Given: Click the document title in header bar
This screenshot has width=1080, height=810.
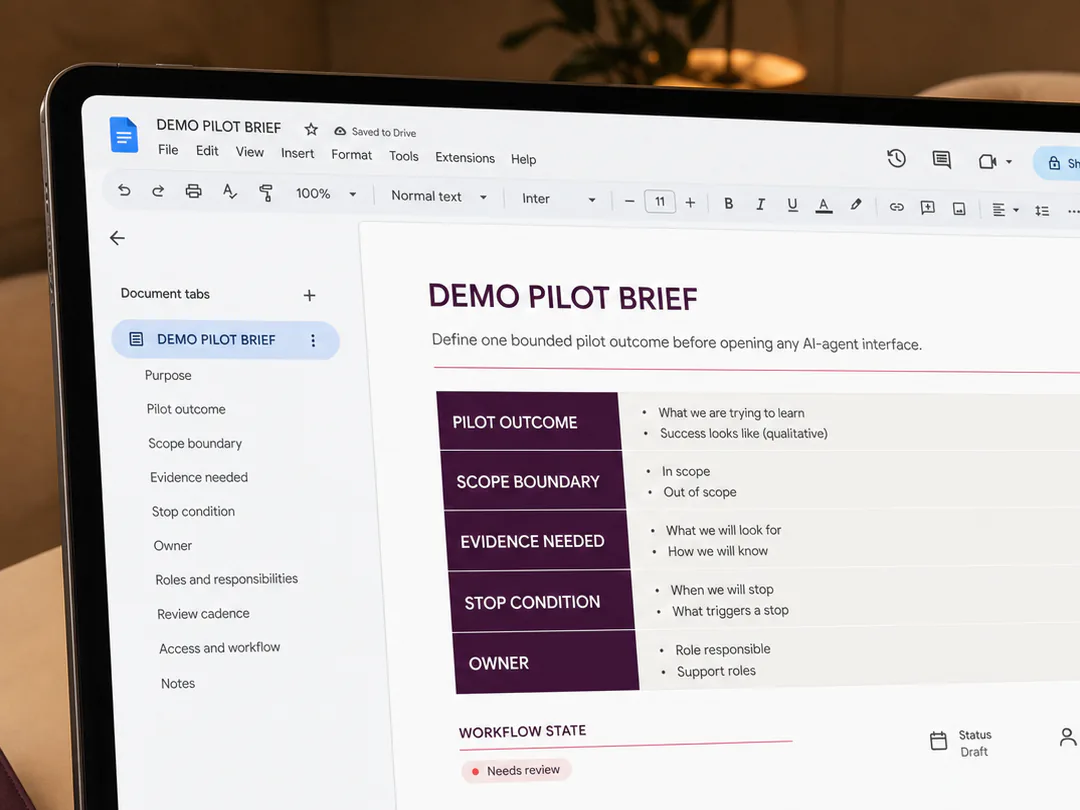Looking at the screenshot, I should pos(218,126).
